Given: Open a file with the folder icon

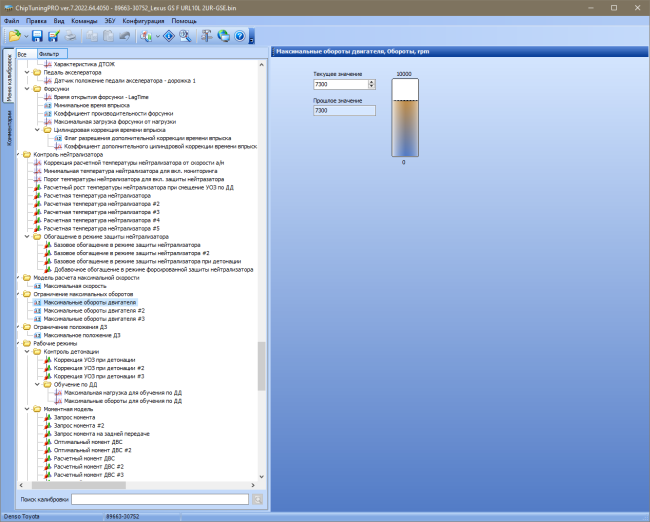Looking at the screenshot, I should point(14,36).
